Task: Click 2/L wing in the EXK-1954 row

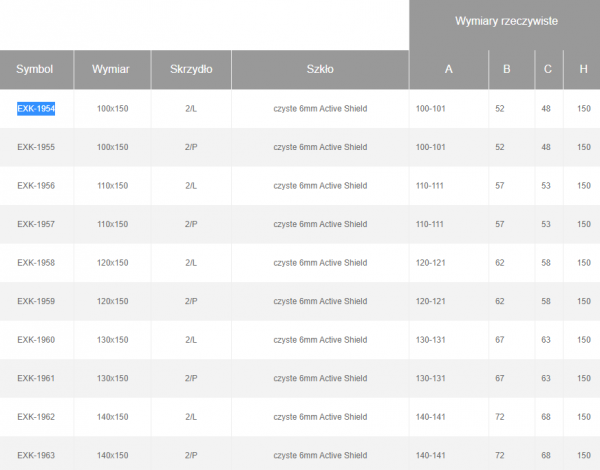Action: (x=191, y=109)
